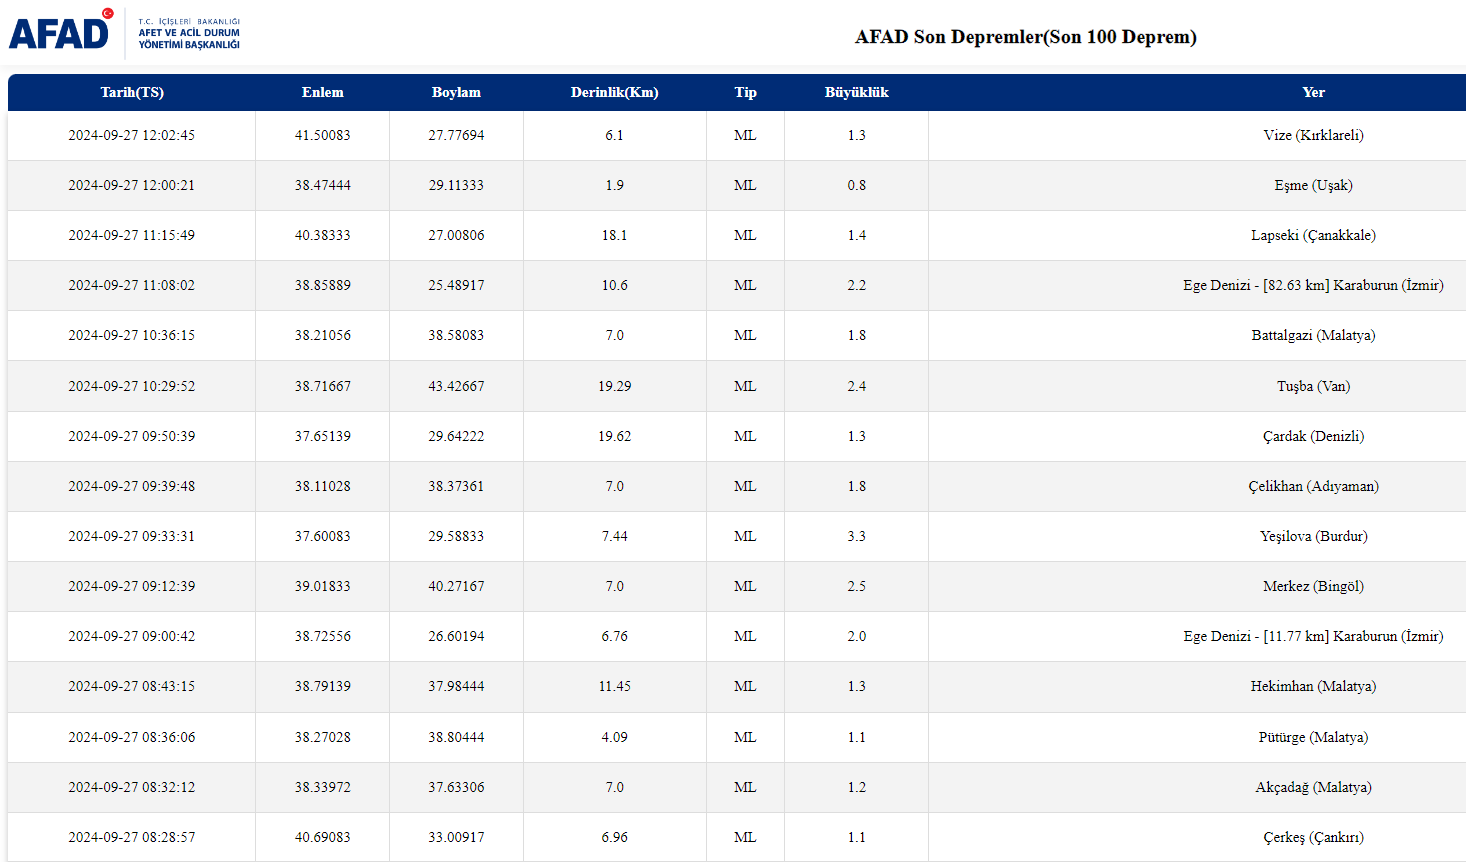Select location Akçadağ (Malatya)
The image size is (1466, 862).
tap(1314, 787)
